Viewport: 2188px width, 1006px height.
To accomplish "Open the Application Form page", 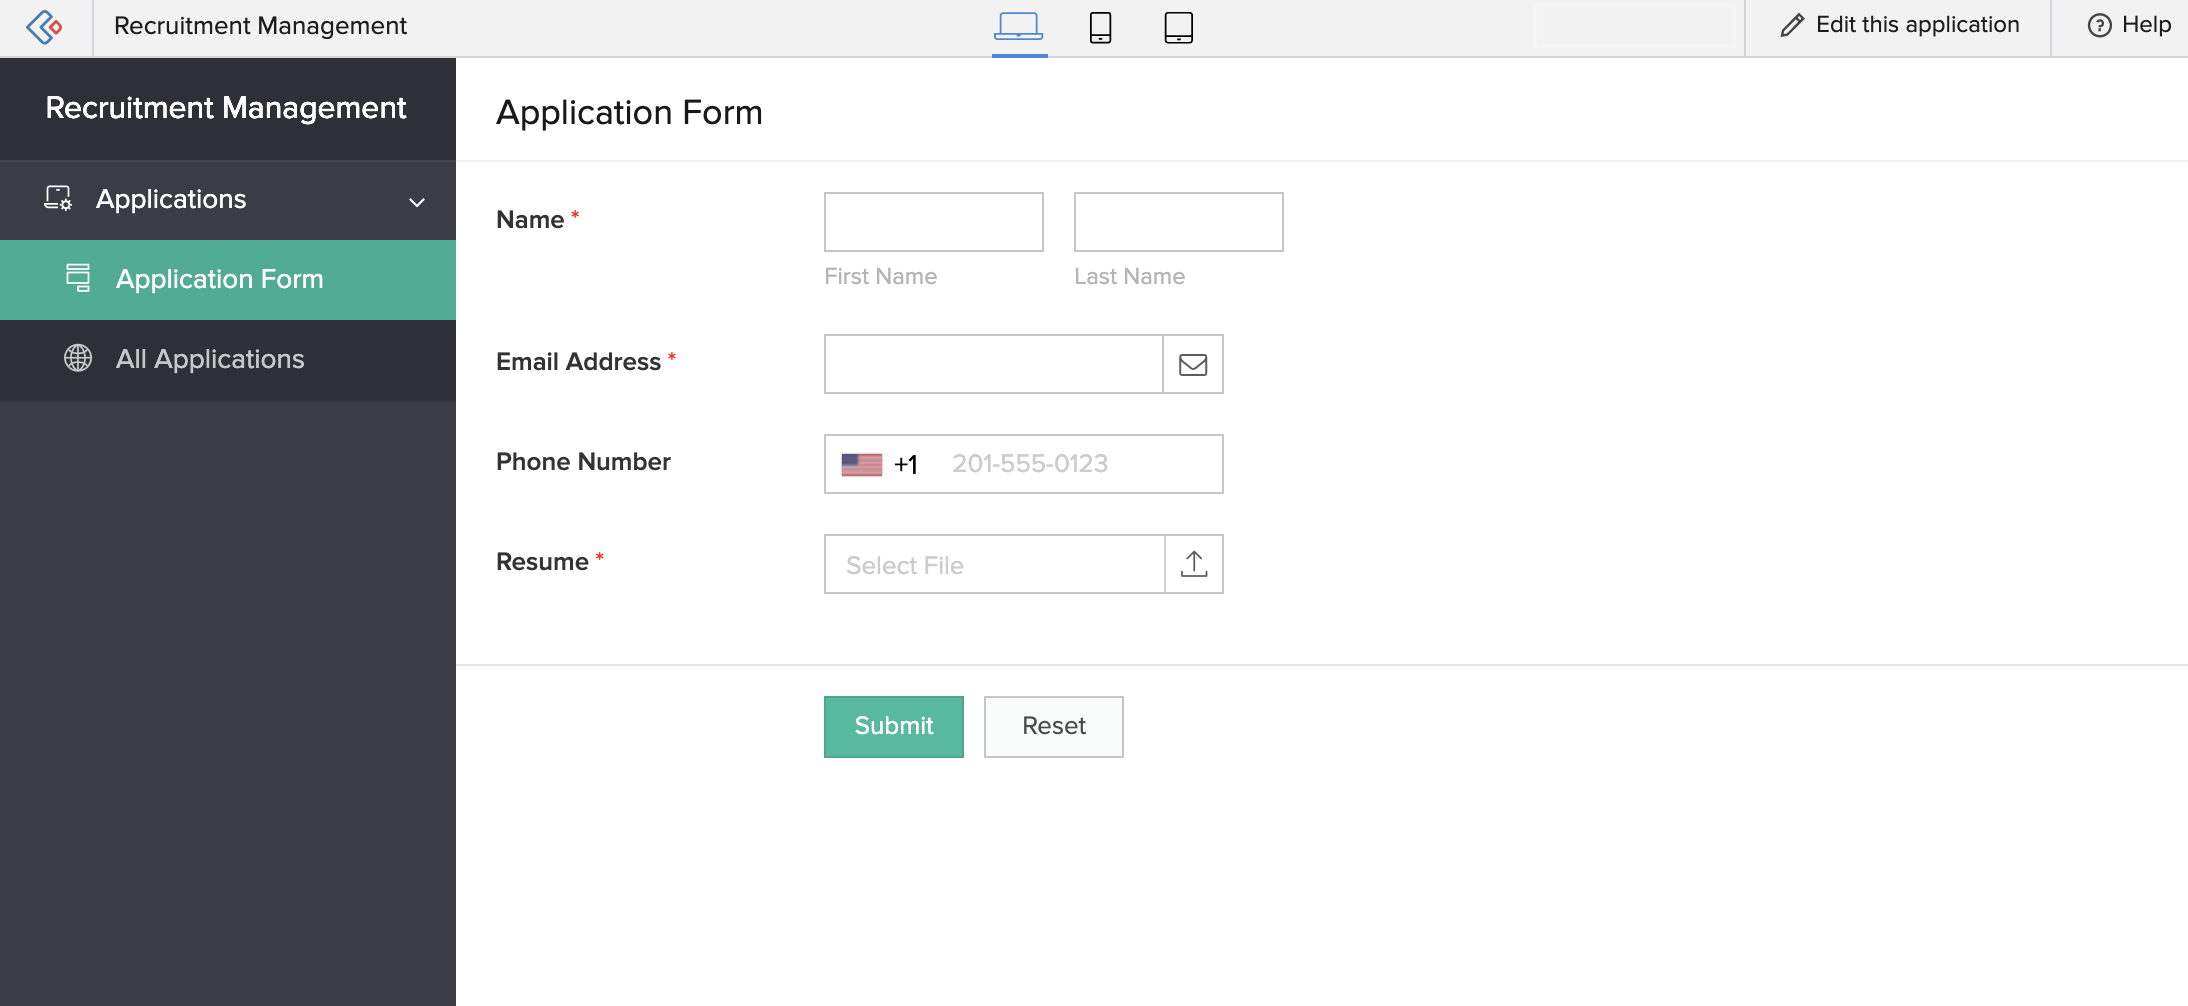I will pos(219,280).
